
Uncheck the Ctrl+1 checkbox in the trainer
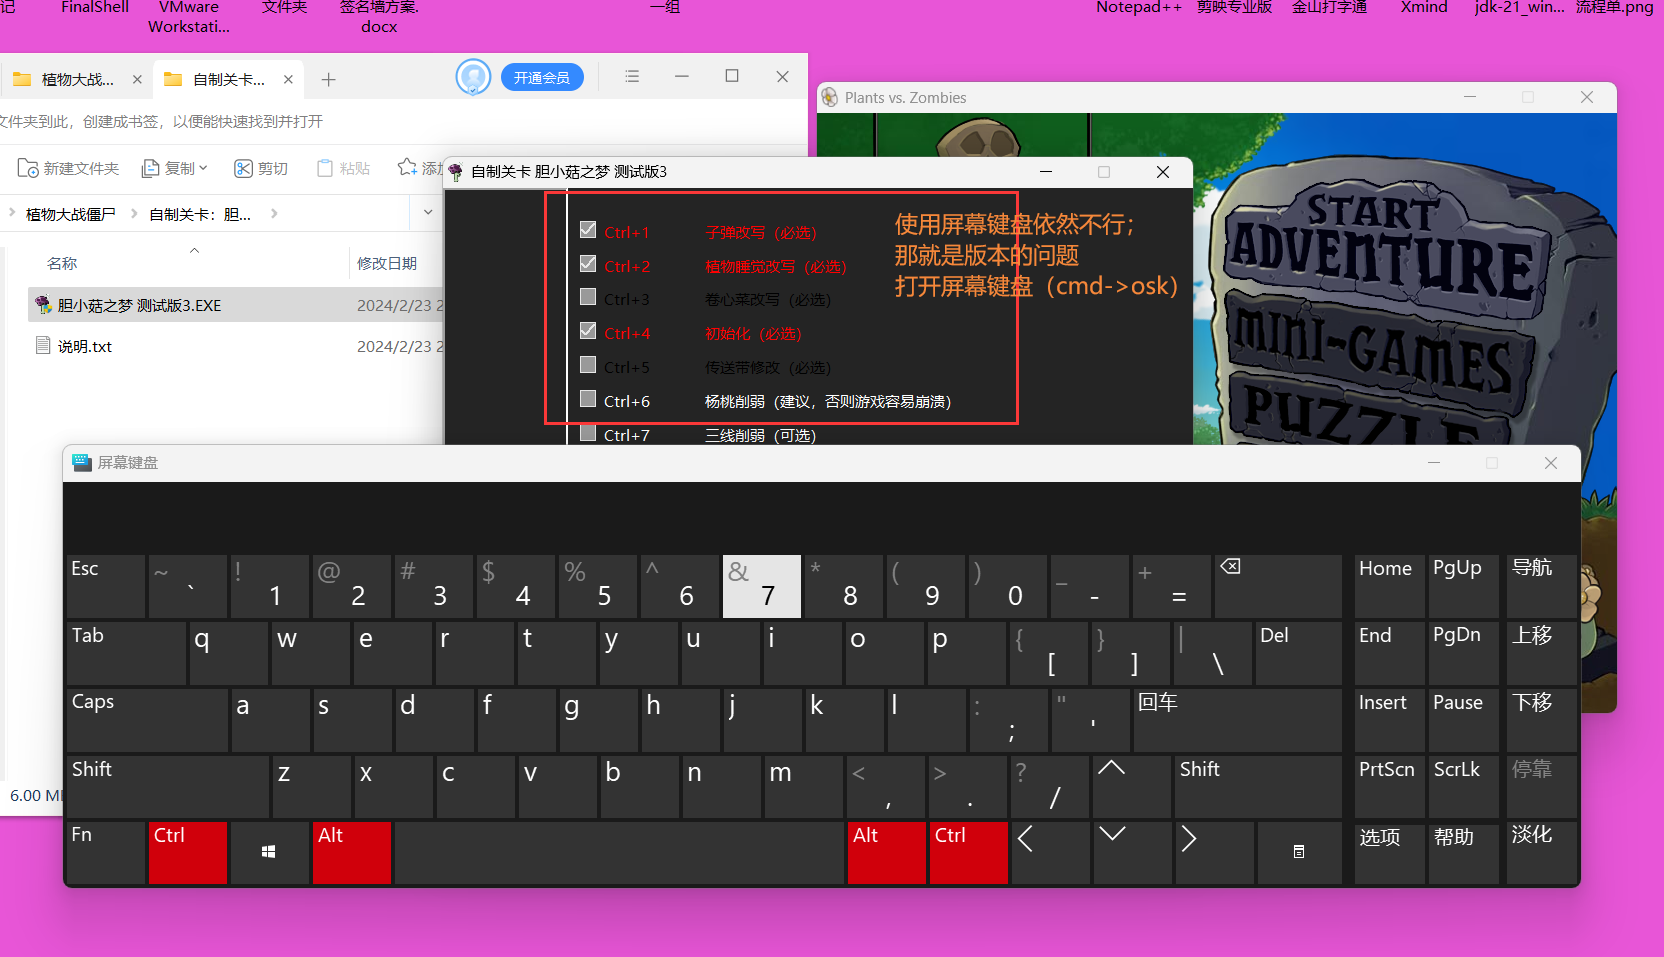(588, 230)
